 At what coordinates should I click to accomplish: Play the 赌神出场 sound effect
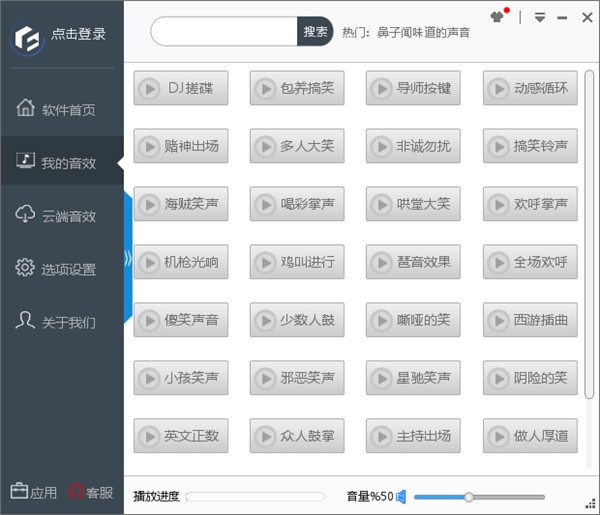point(181,146)
